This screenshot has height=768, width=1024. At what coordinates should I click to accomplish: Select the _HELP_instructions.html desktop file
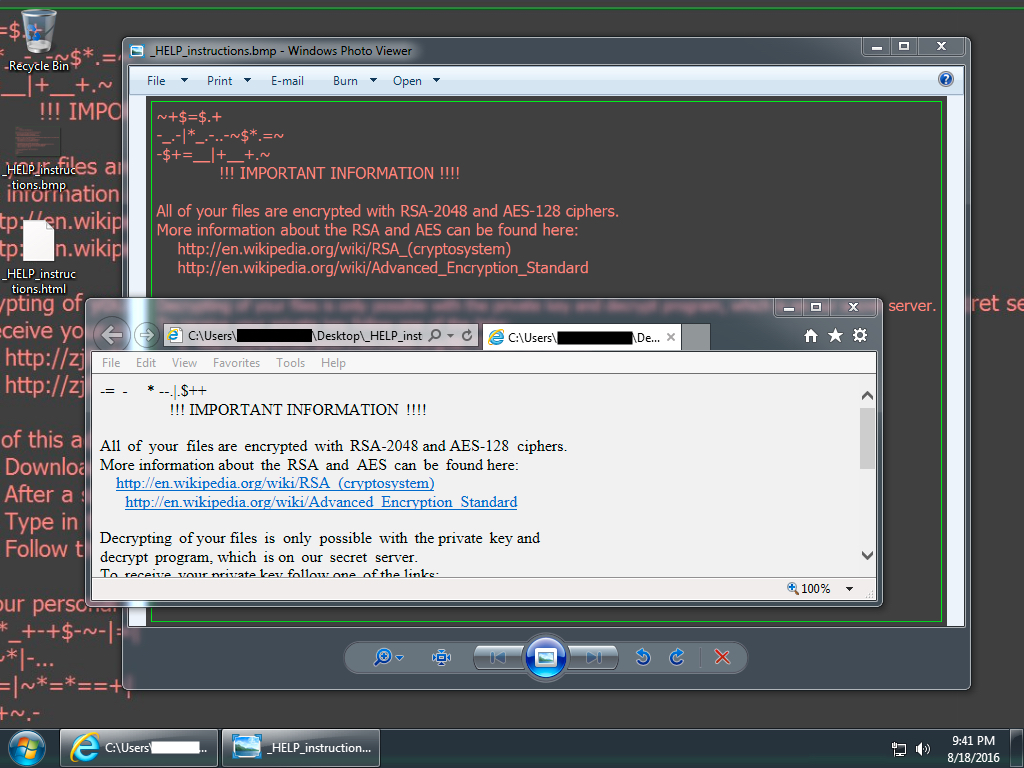(38, 257)
